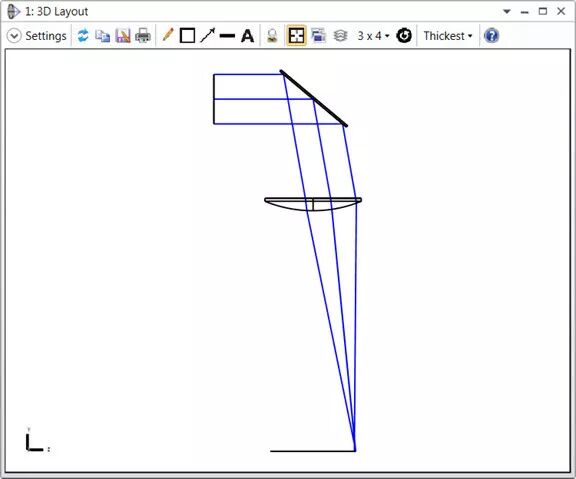Print the 3D Layout
576x479 pixels.
coord(143,36)
